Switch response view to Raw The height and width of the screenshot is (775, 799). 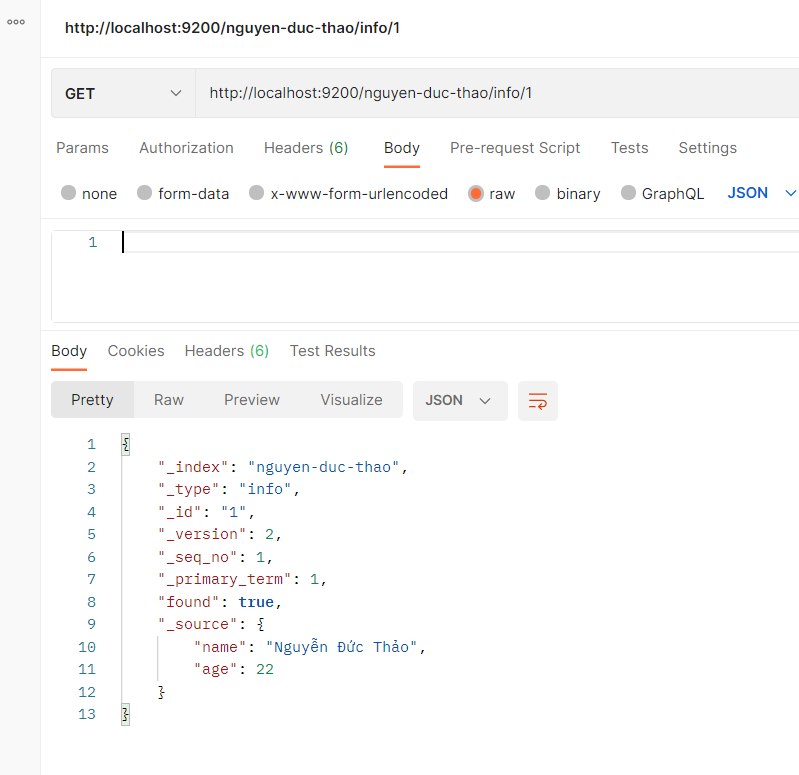point(169,400)
